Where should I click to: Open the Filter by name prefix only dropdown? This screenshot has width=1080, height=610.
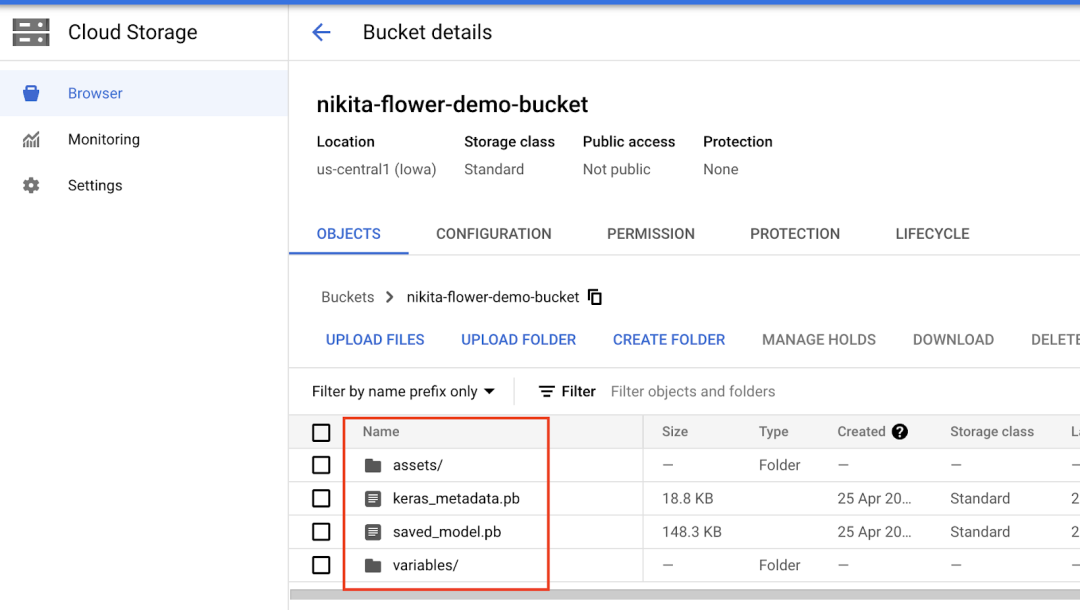pyautogui.click(x=403, y=391)
